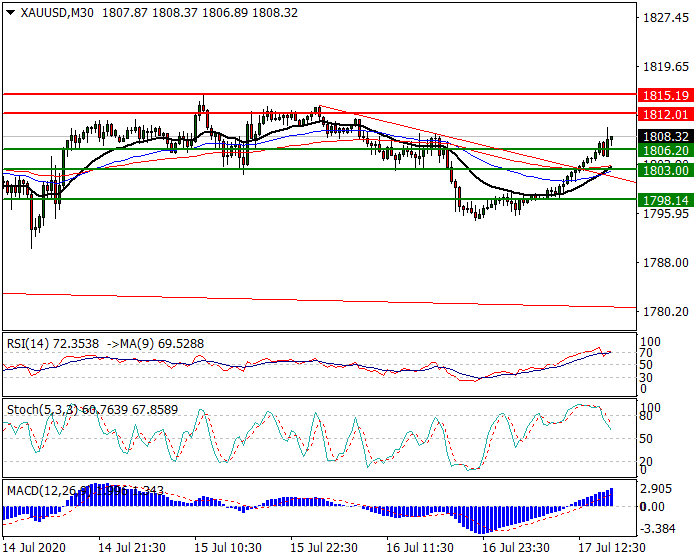Click the 14 Jul 21:30 time label

pyautogui.click(x=132, y=547)
